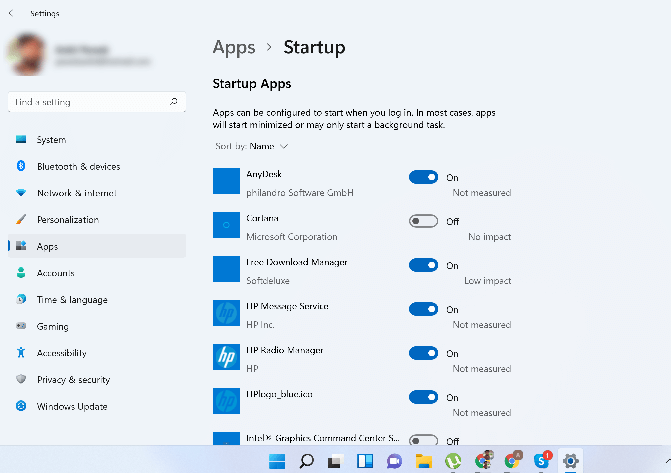Turn off HP Message Service toggle

pyautogui.click(x=423, y=309)
